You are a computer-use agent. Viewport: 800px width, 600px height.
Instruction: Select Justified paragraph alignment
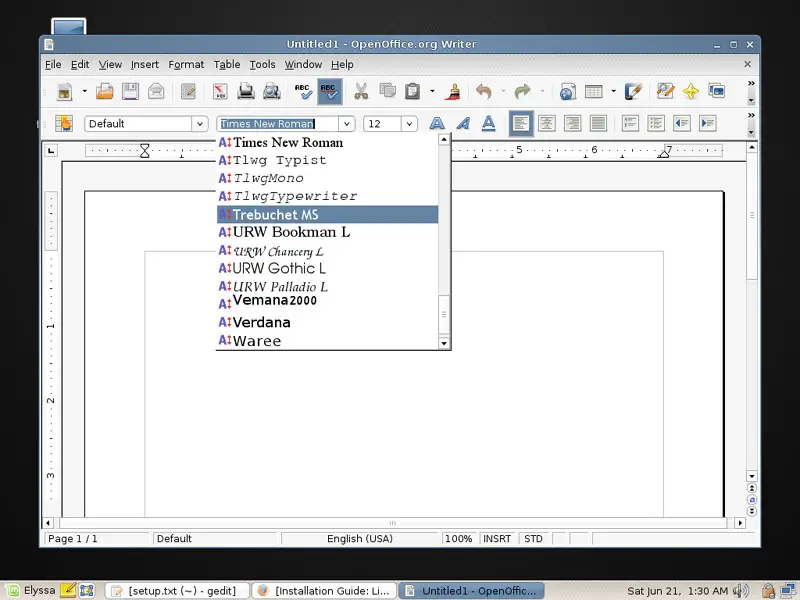click(x=598, y=123)
